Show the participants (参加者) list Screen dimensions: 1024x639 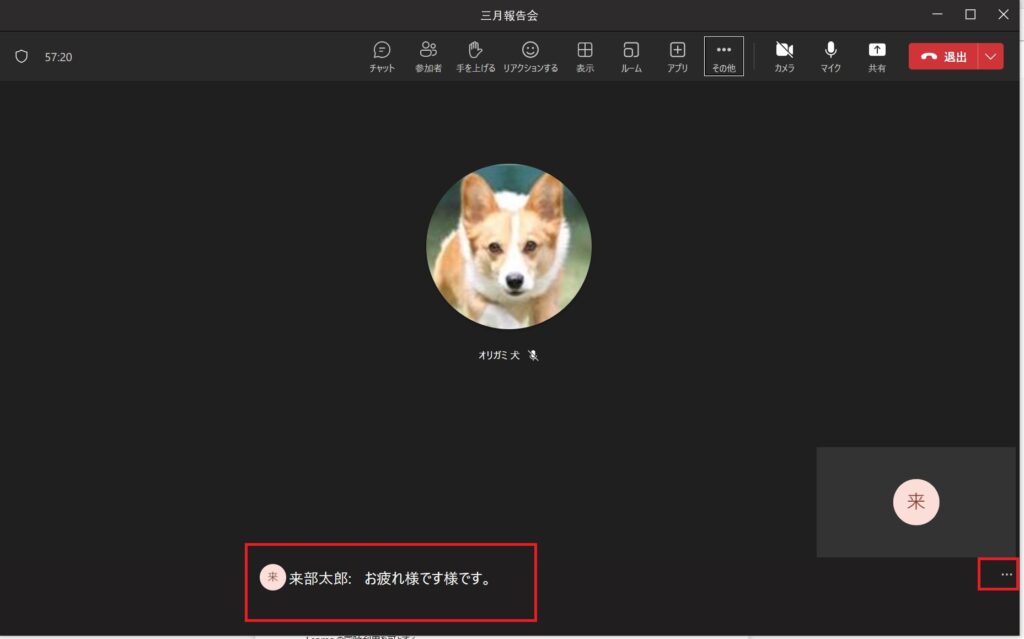pyautogui.click(x=428, y=56)
